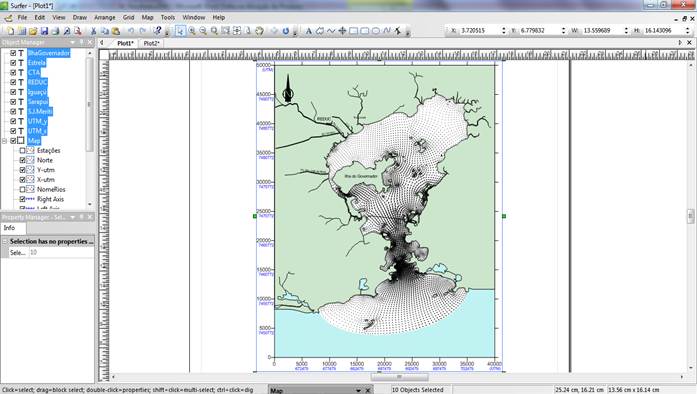The height and width of the screenshot is (394, 697).
Task: Click the X position spinner arrows
Action: pos(504,31)
